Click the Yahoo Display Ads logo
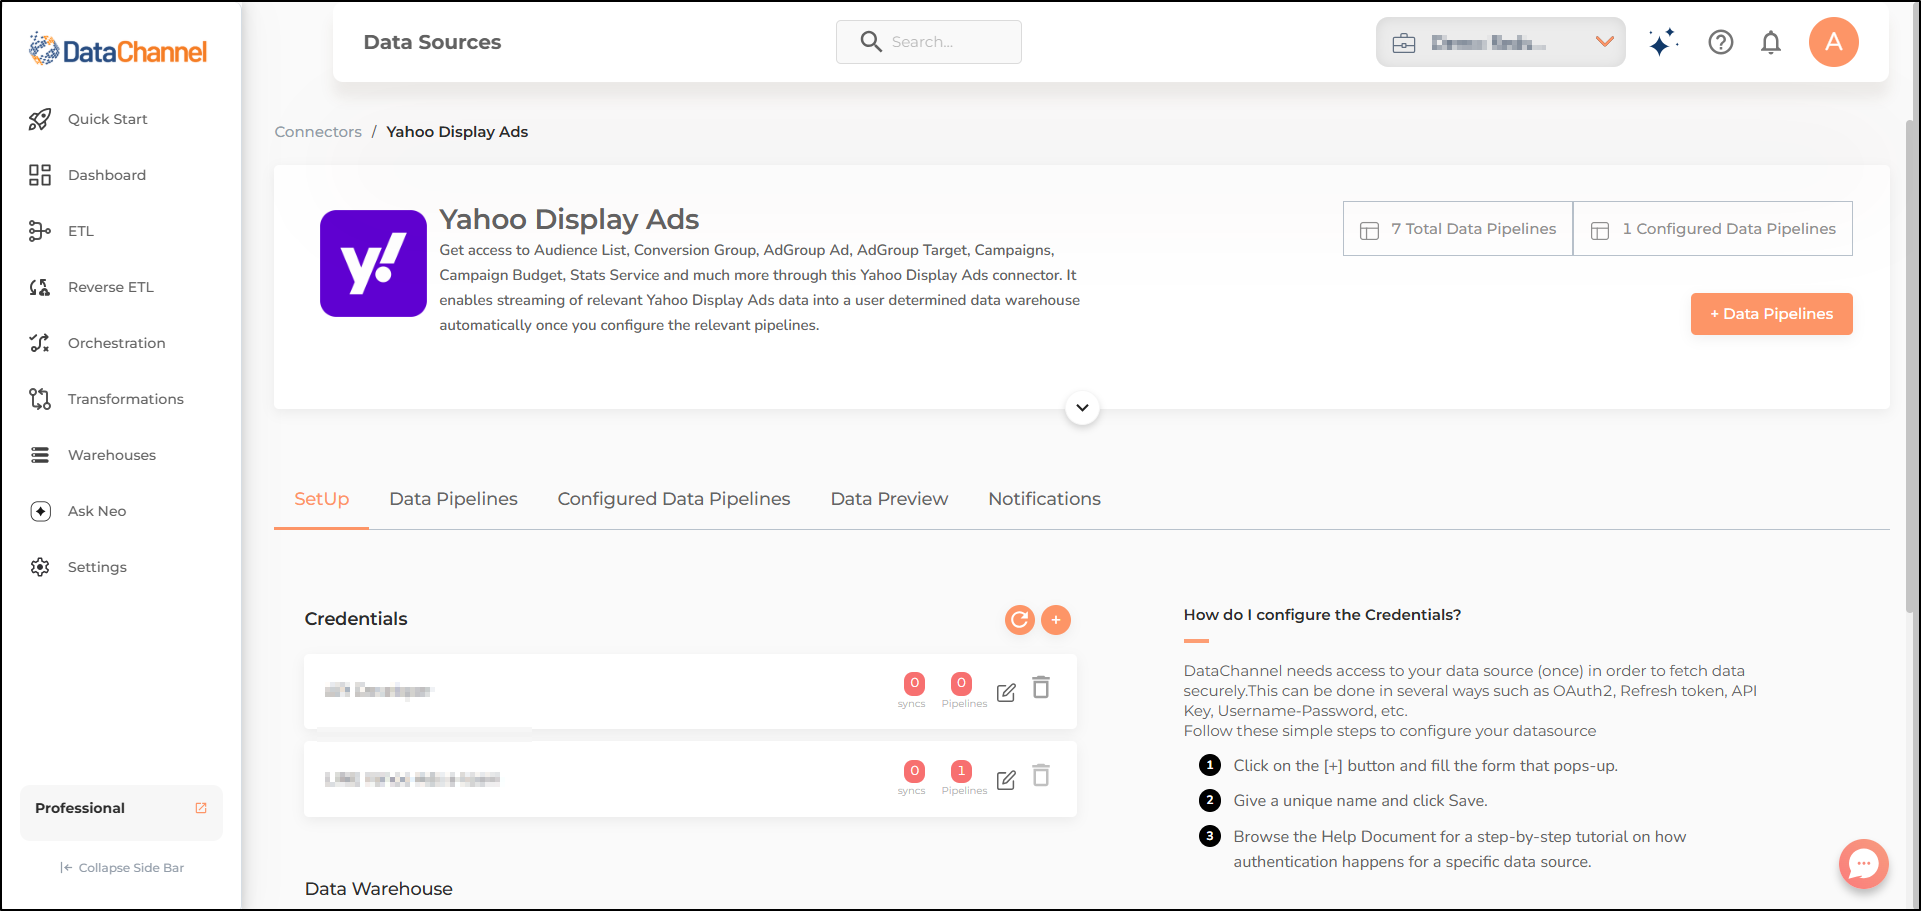 click(x=373, y=263)
